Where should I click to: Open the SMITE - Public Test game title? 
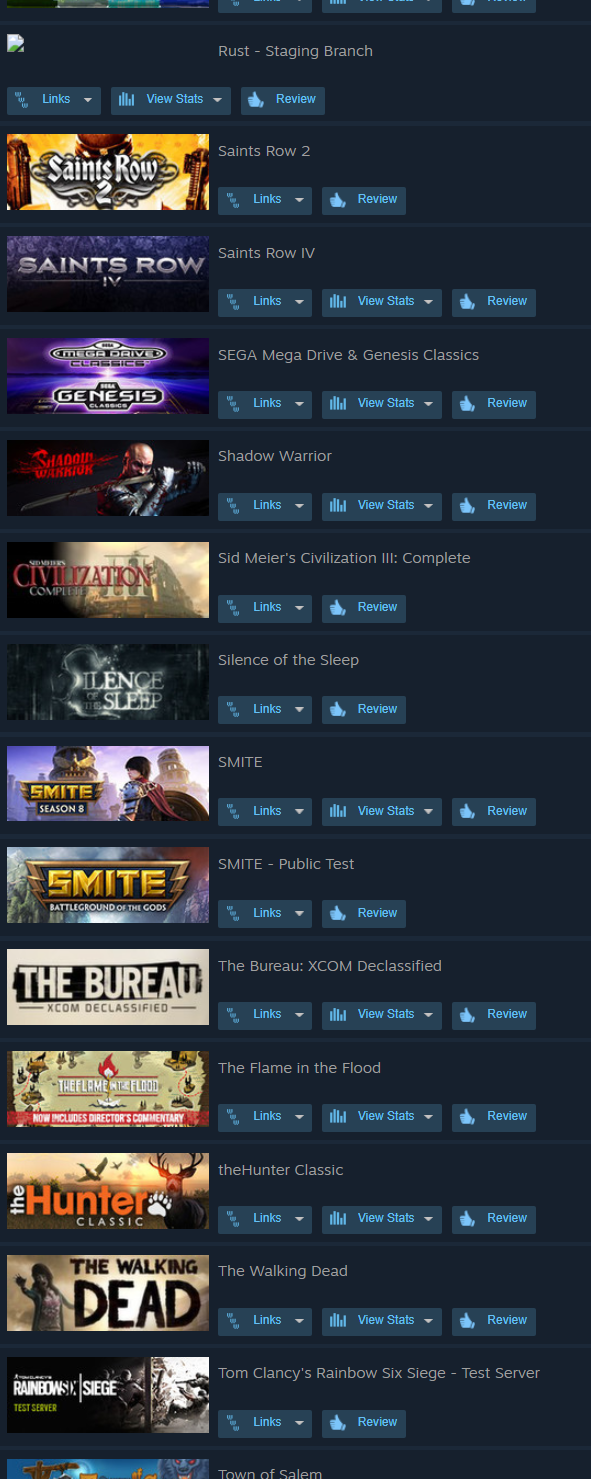[x=286, y=864]
